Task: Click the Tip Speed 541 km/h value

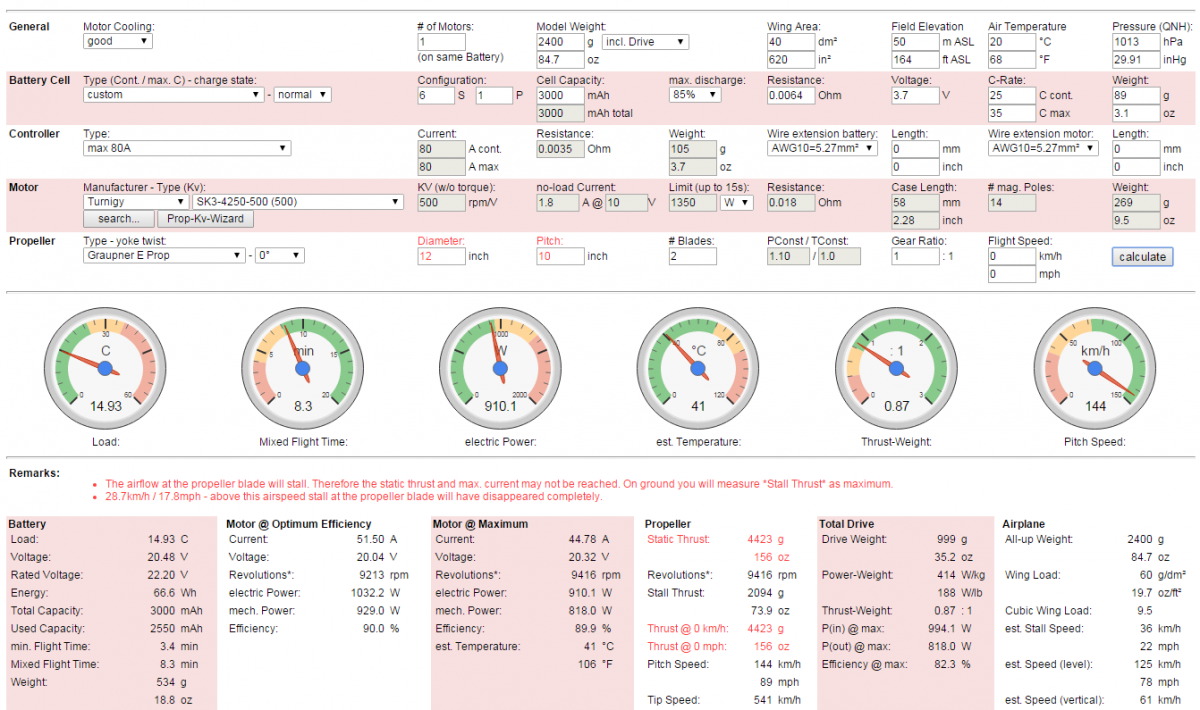Action: point(778,700)
